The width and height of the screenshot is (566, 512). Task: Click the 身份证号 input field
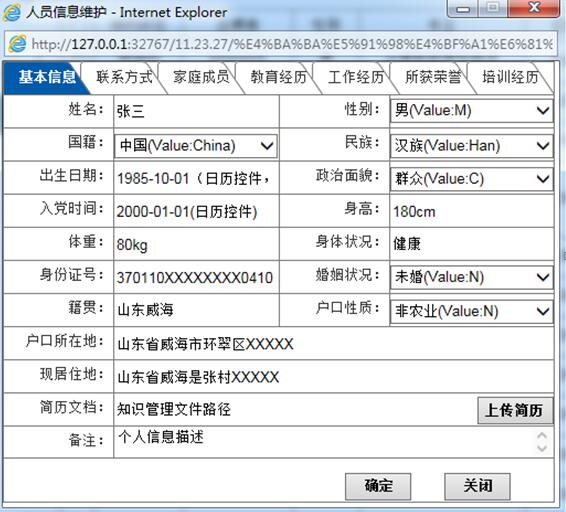point(196,278)
